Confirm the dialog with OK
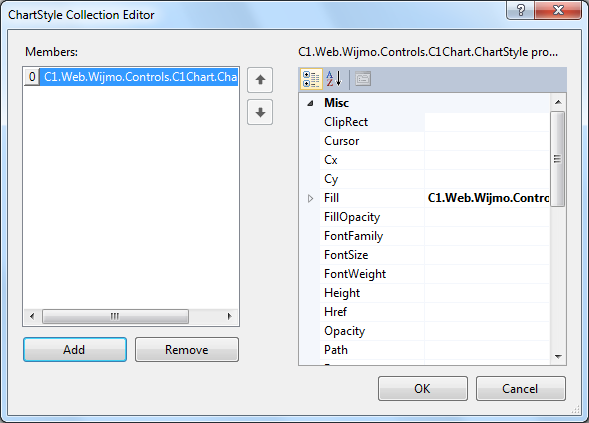Image resolution: width=589 pixels, height=423 pixels. pos(423,389)
